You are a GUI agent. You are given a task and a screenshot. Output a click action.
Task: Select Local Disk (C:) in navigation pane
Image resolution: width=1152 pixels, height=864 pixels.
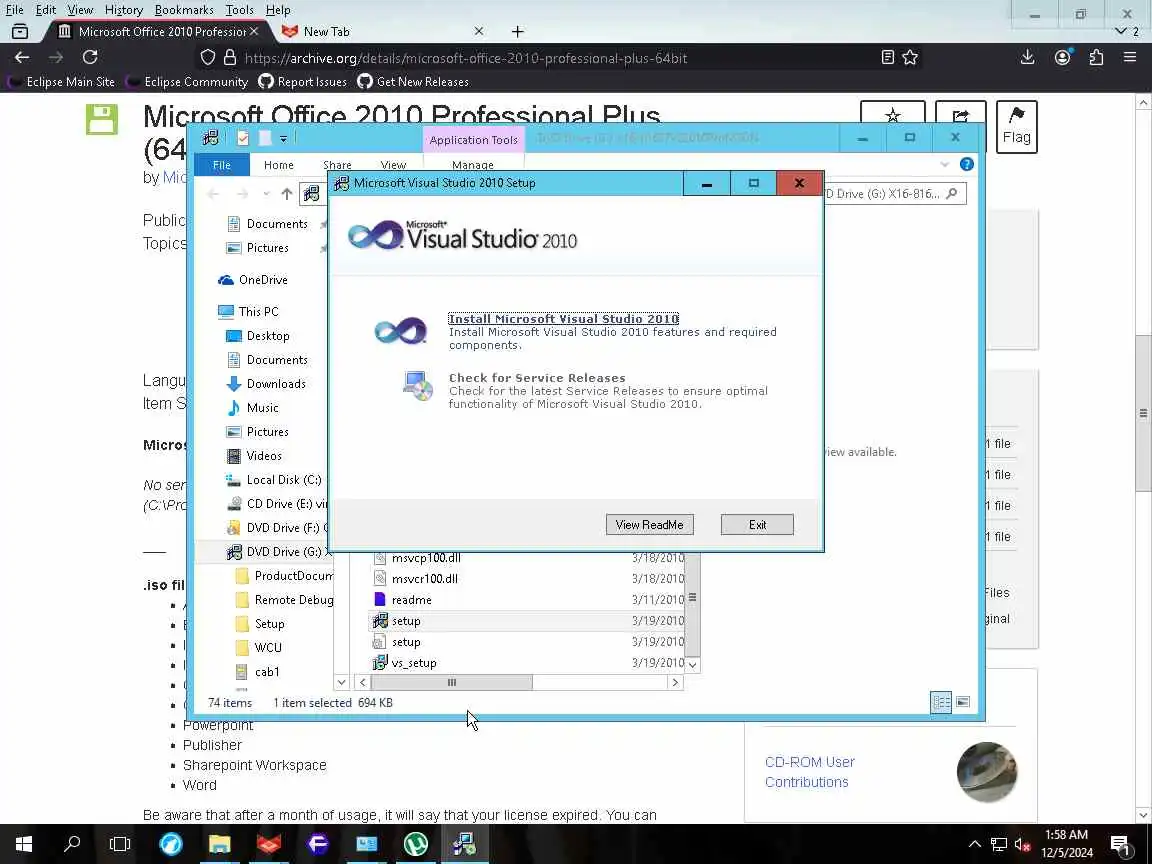tap(274, 480)
